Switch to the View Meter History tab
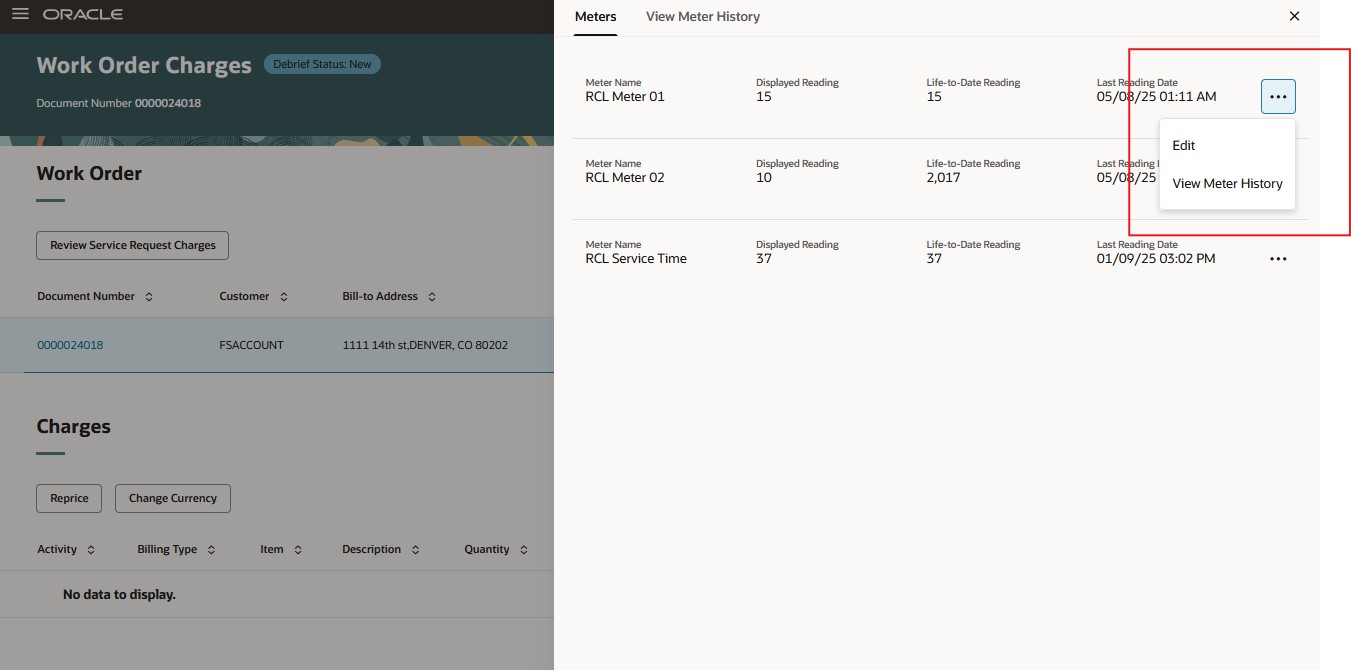The image size is (1351, 670). 702,16
